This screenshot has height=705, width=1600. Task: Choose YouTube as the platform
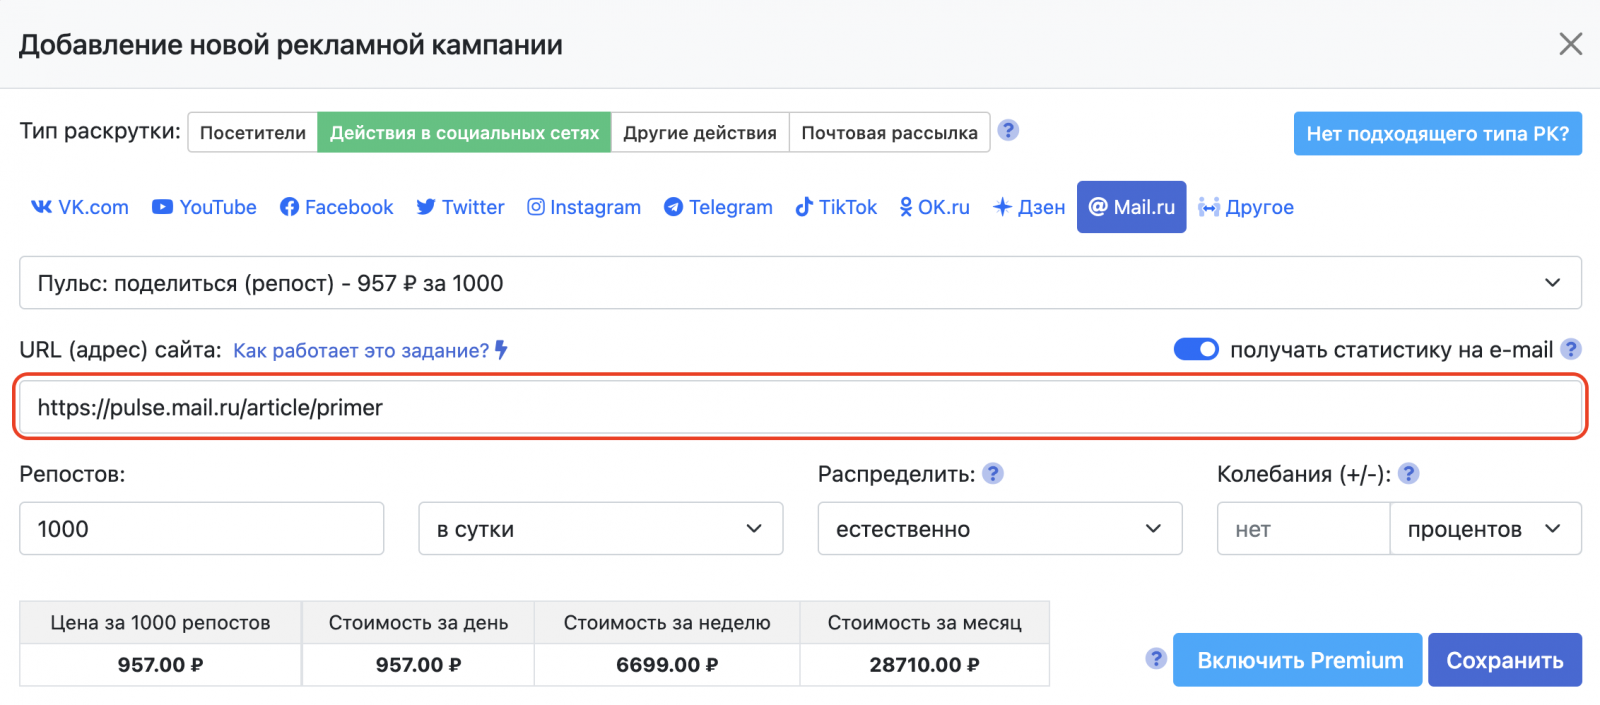[204, 207]
